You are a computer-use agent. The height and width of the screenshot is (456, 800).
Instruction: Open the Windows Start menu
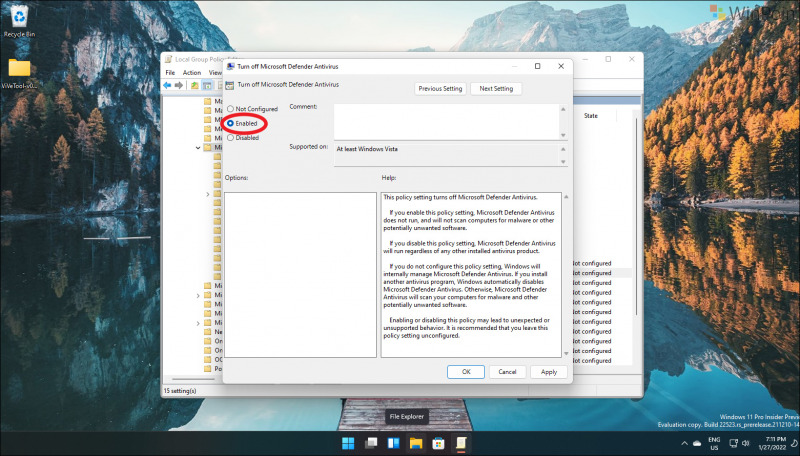coord(348,443)
